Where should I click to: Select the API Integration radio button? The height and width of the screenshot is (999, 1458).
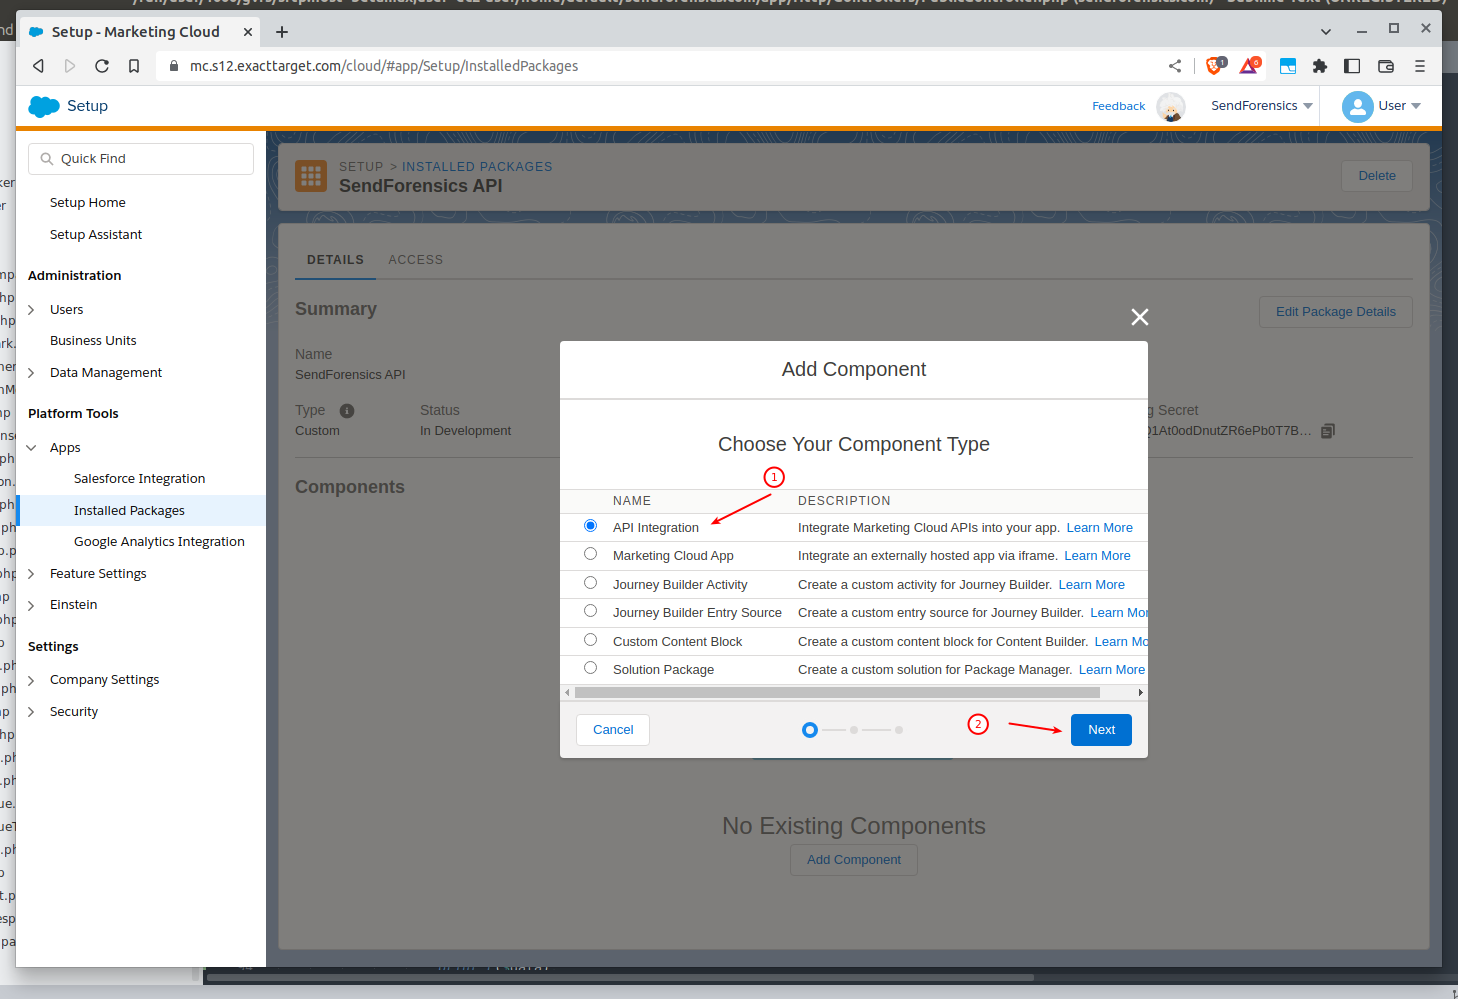pyautogui.click(x=590, y=526)
